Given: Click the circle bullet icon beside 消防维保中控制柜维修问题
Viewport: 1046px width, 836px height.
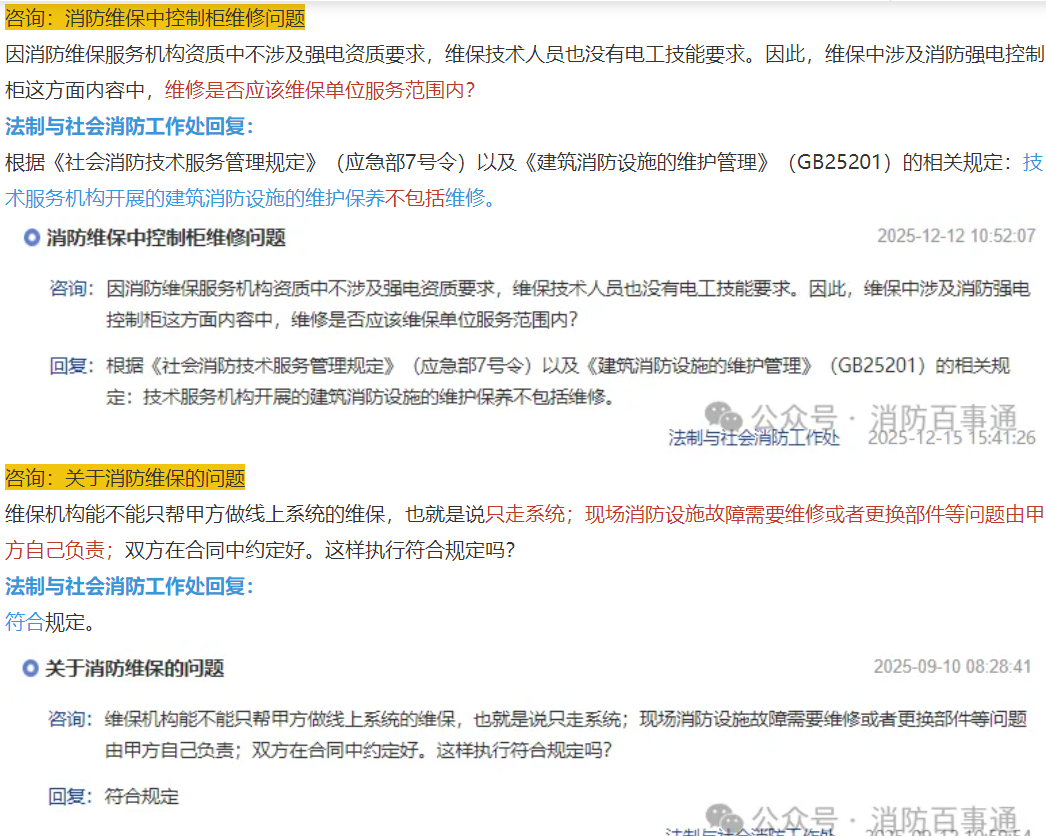Looking at the screenshot, I should pyautogui.click(x=32, y=237).
